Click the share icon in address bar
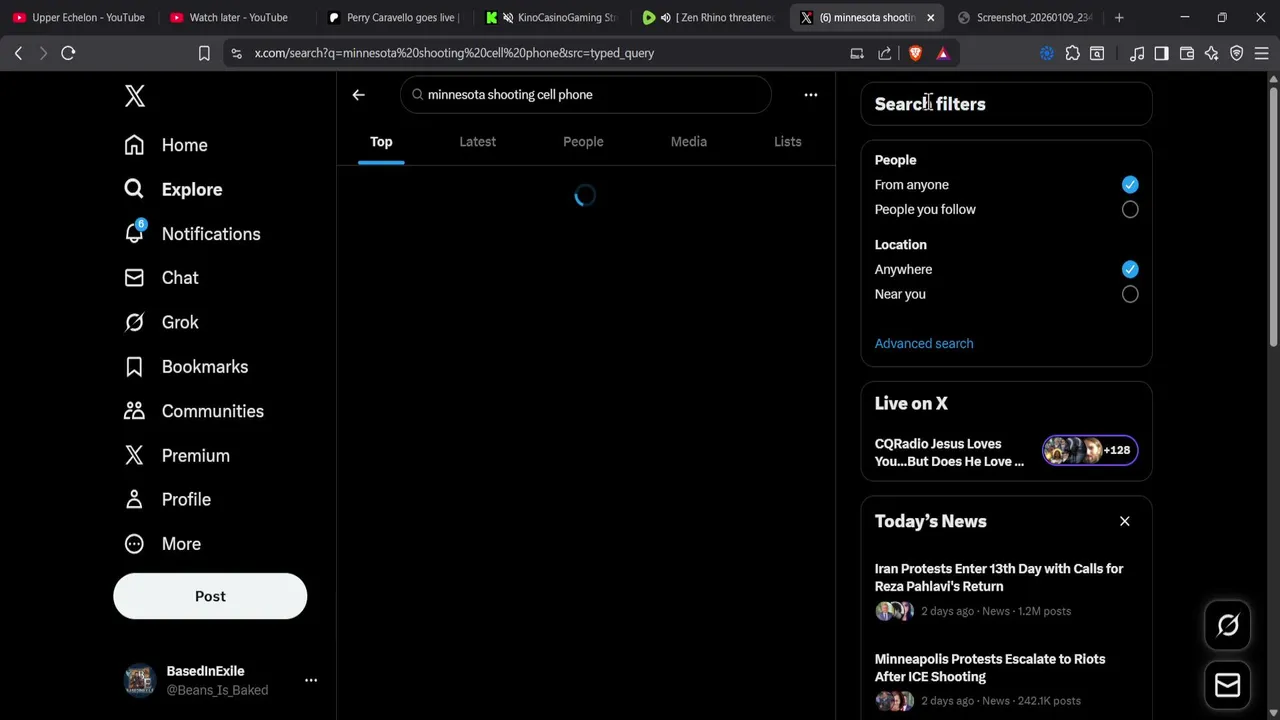This screenshot has height=720, width=1280. 885,53
